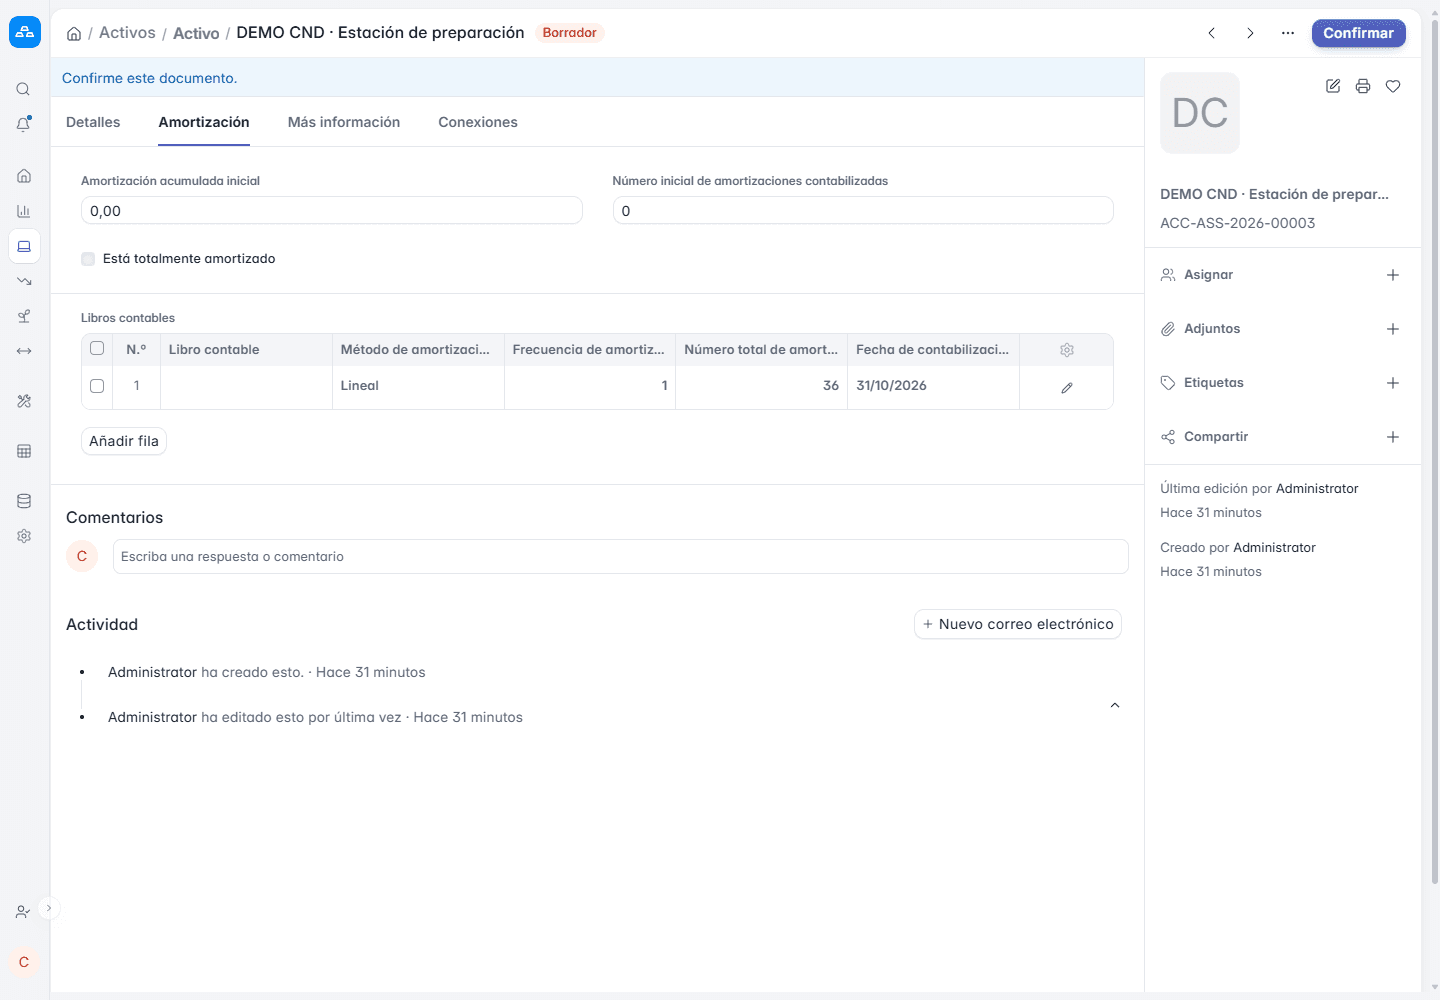
Task: Open the settings gear in the sidebar
Action: point(24,536)
